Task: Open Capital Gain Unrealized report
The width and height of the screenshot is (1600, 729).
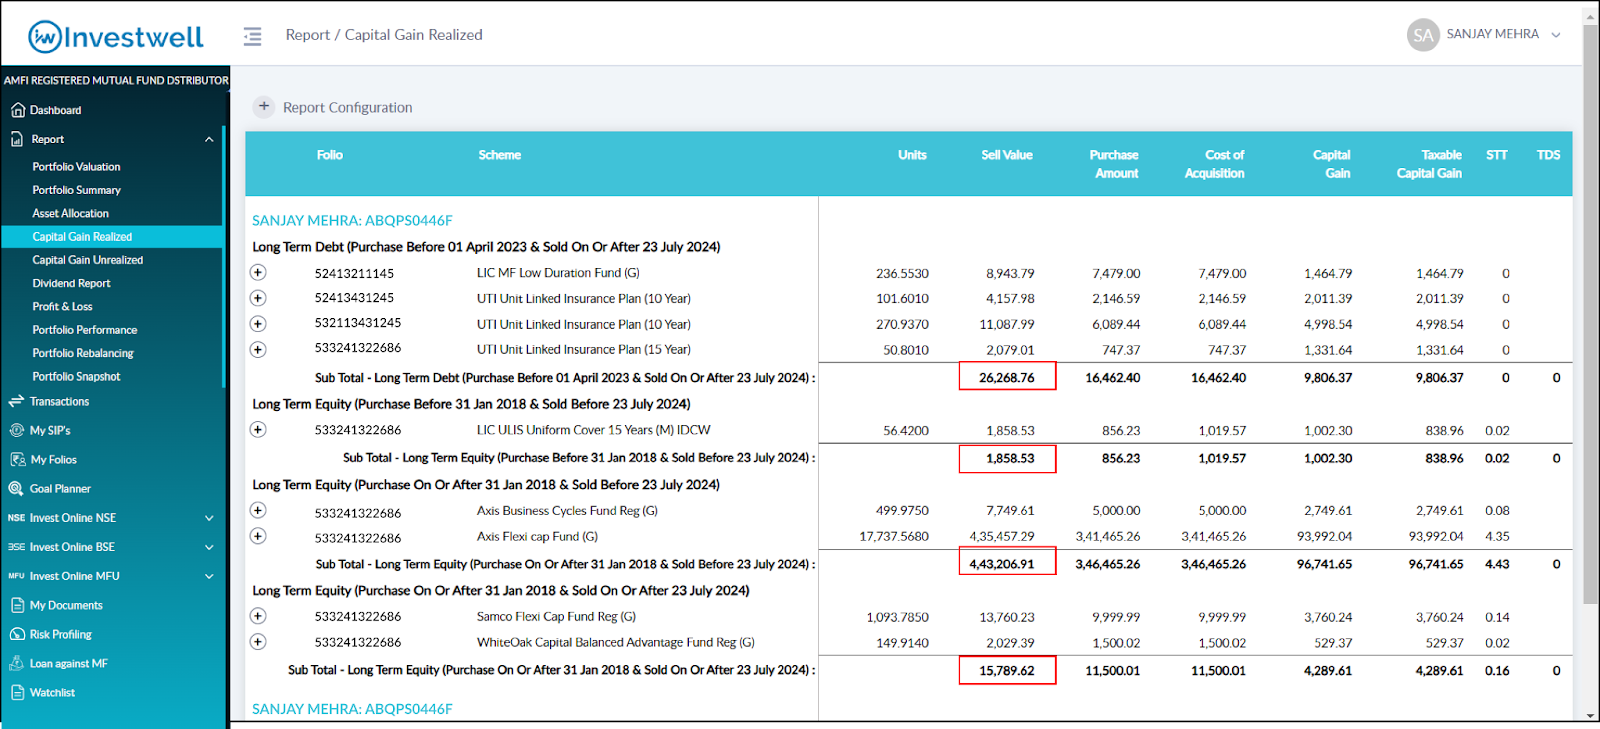Action: click(x=88, y=260)
